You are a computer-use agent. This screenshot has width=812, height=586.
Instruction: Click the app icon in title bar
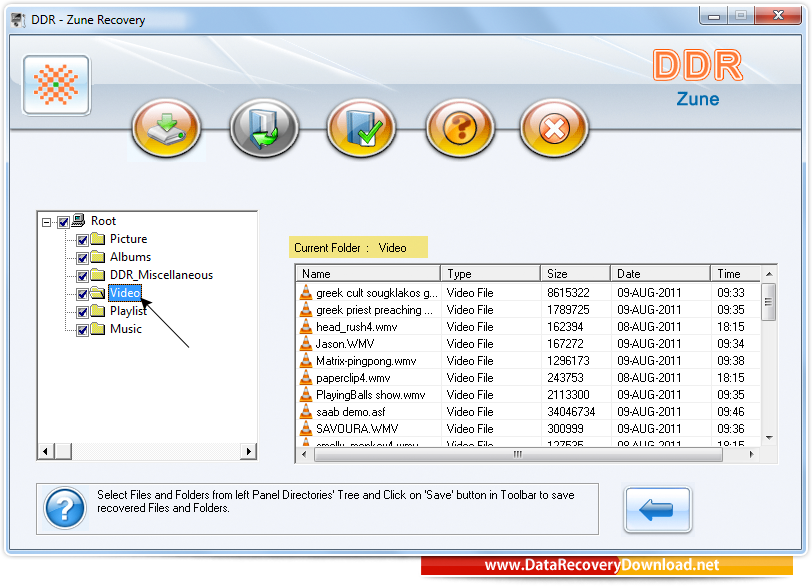point(18,20)
